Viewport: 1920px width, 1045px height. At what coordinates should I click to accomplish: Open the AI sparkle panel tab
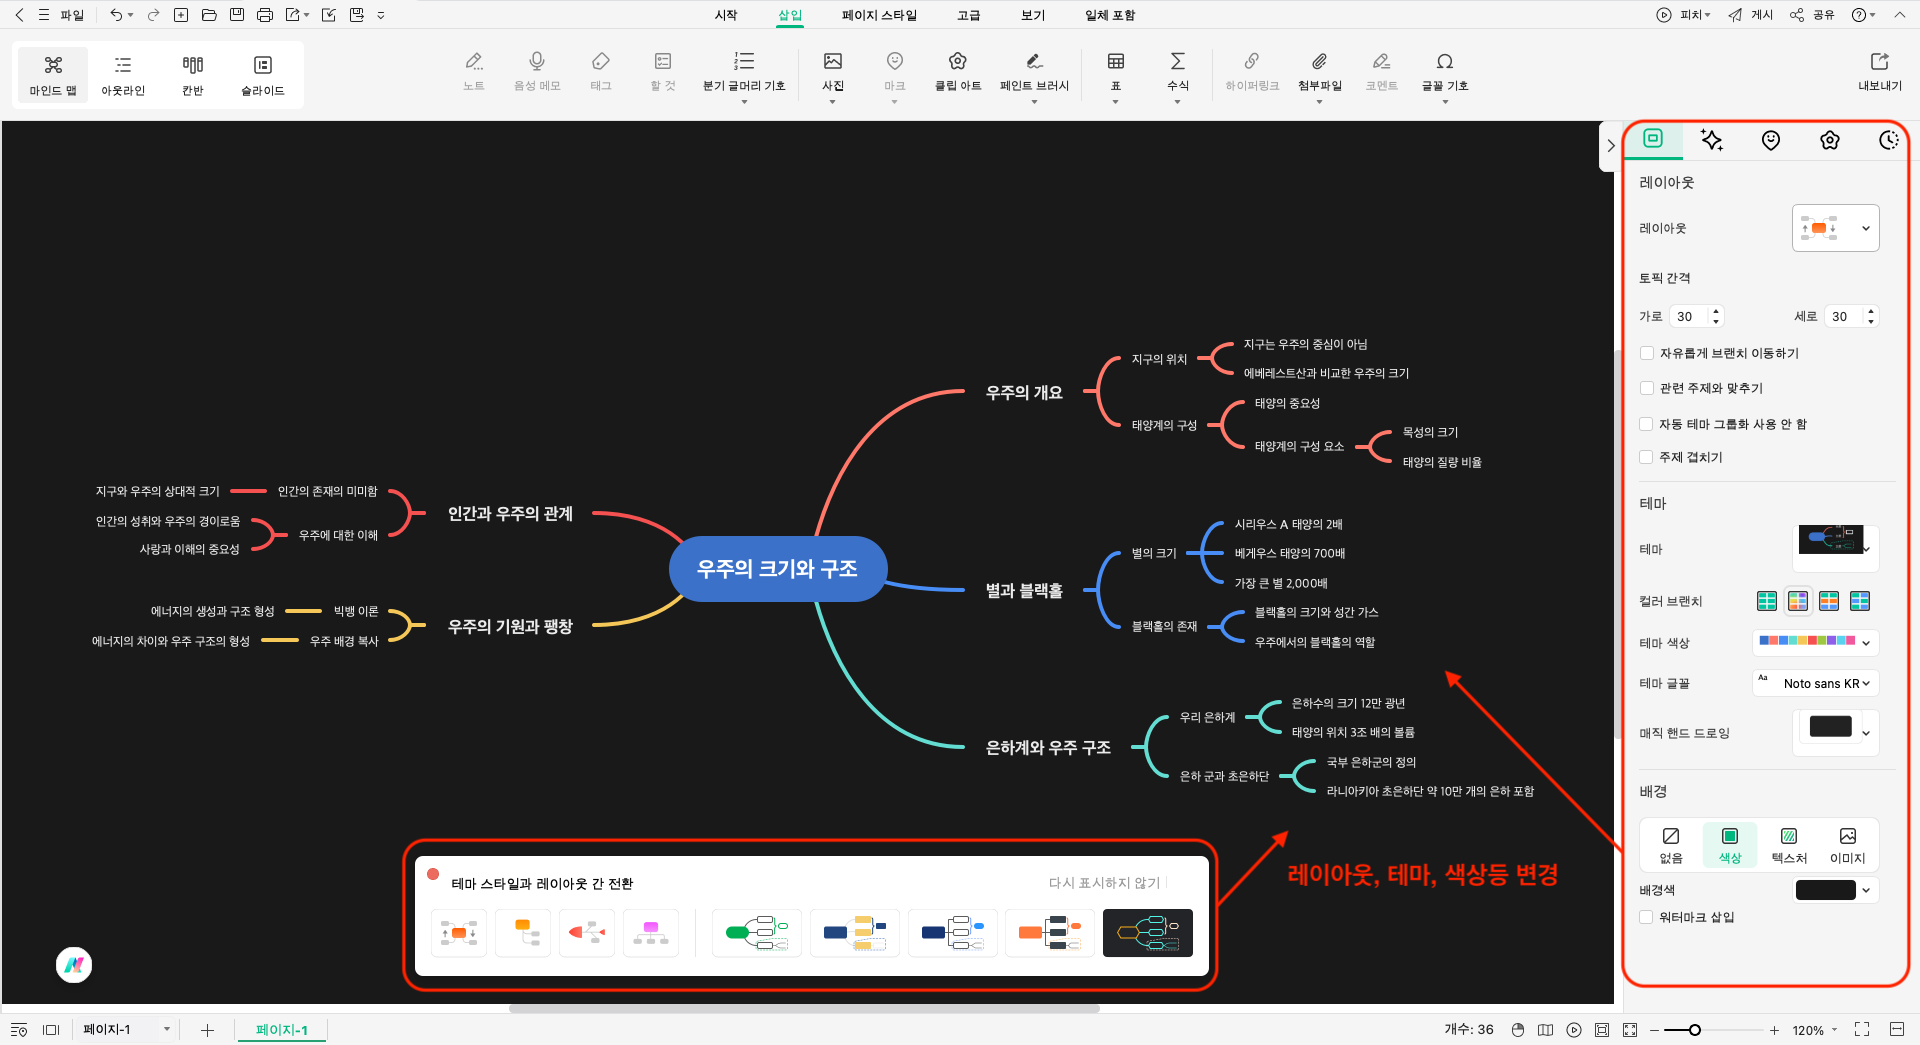pos(1711,140)
